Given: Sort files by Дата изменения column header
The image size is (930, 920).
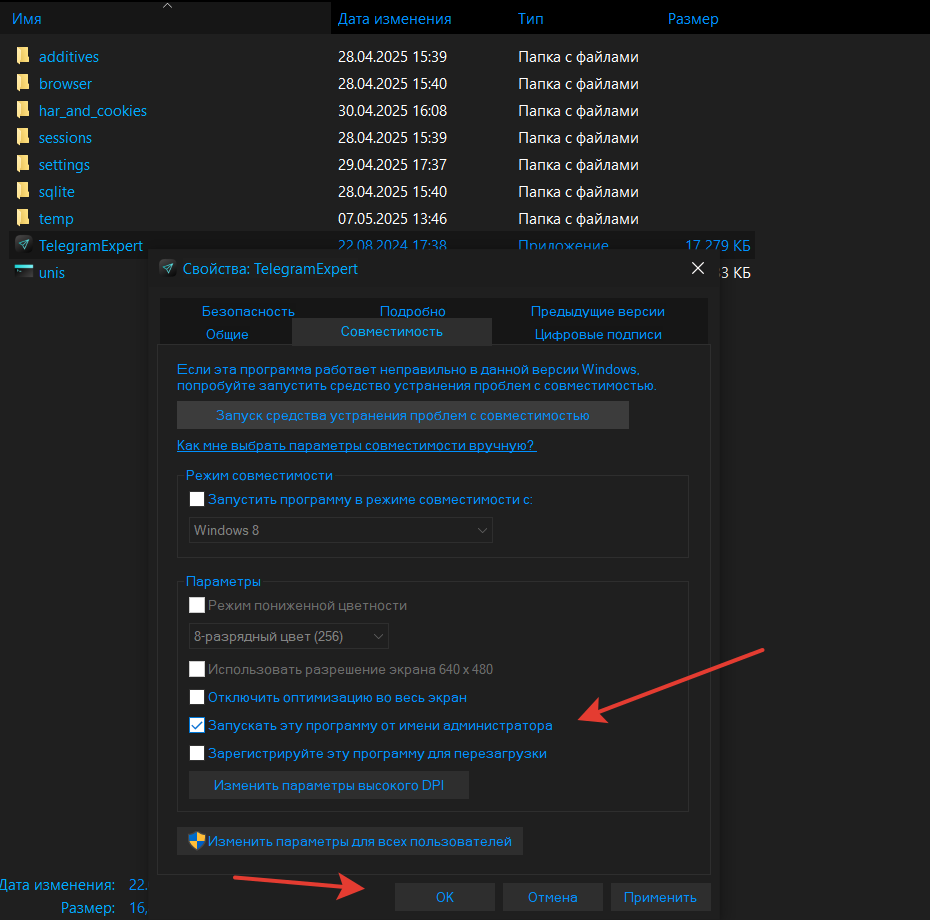Looking at the screenshot, I should [x=394, y=19].
